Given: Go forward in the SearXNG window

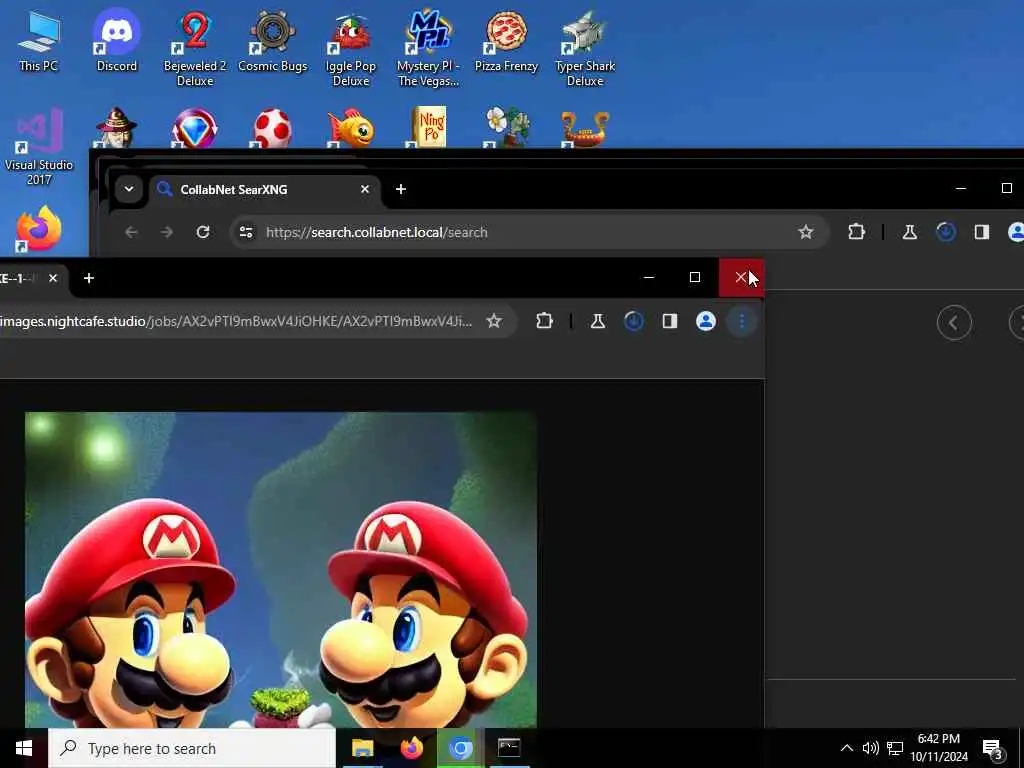Looking at the screenshot, I should pos(167,232).
